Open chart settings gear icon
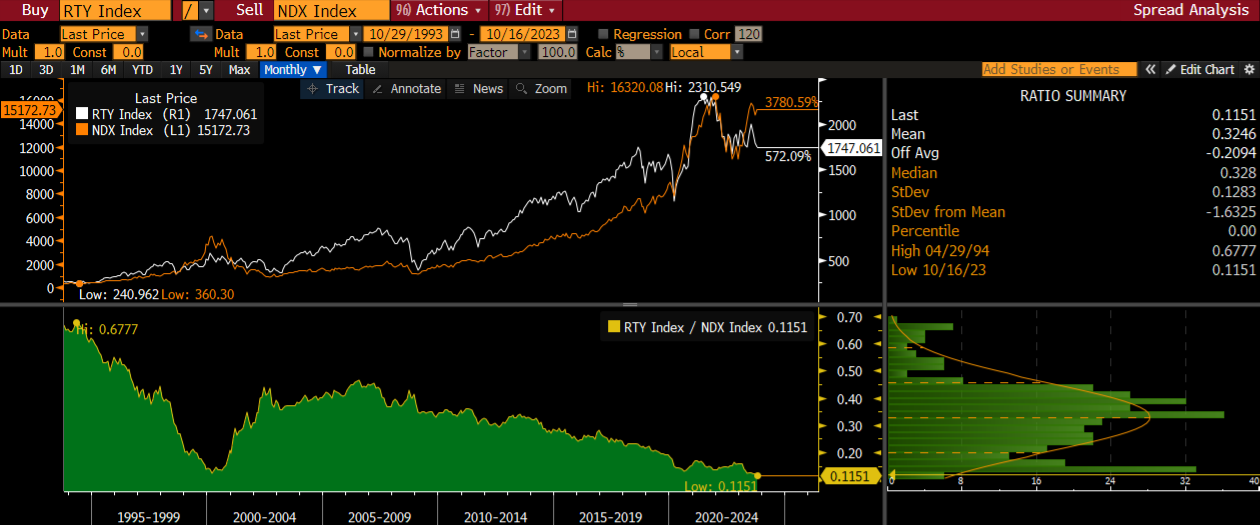Viewport: 1260px width, 525px height. click(x=1248, y=70)
